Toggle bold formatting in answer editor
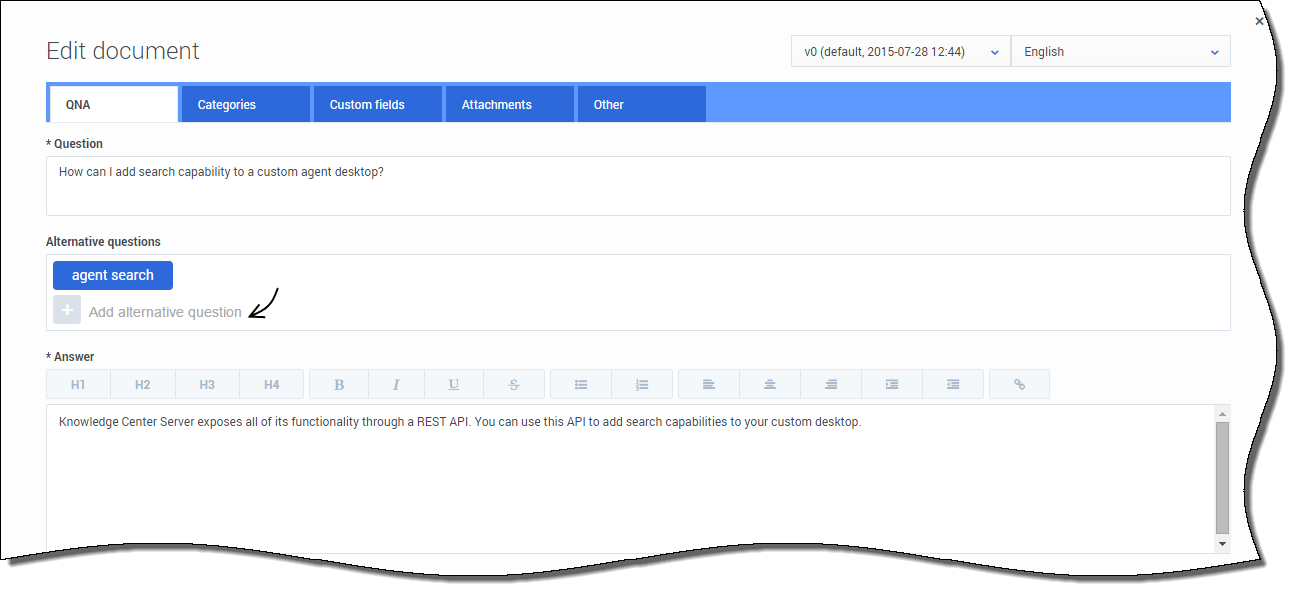 [x=338, y=385]
